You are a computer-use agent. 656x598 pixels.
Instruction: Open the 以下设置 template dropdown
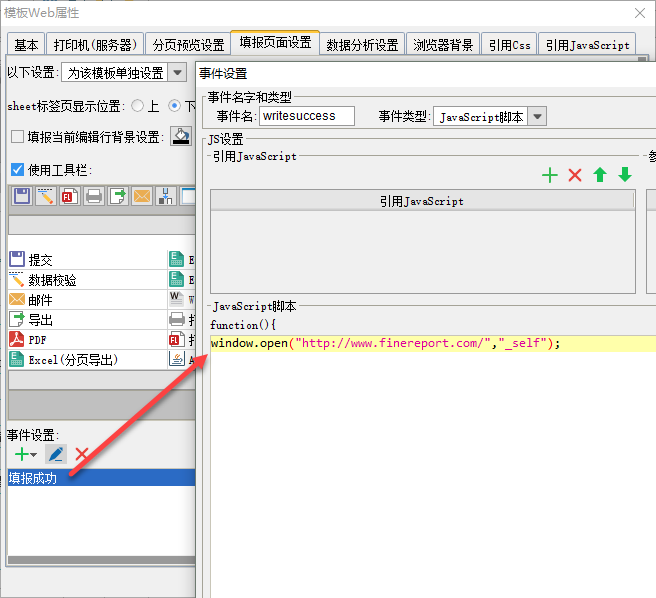pos(177,73)
